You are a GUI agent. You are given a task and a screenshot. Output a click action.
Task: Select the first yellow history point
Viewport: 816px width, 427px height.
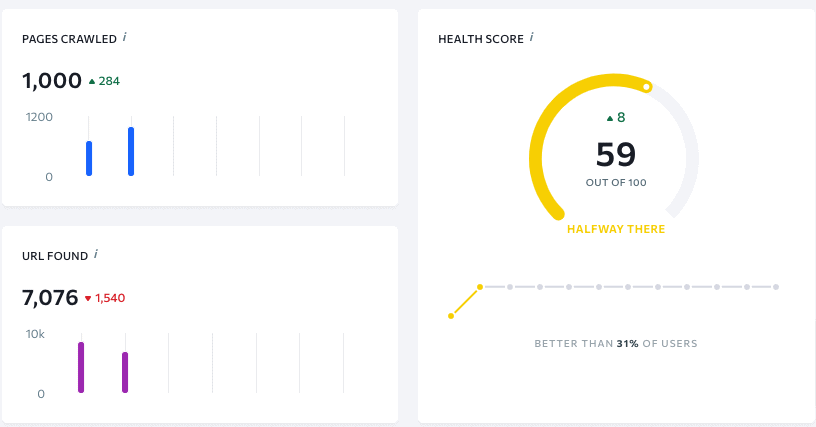tap(451, 316)
